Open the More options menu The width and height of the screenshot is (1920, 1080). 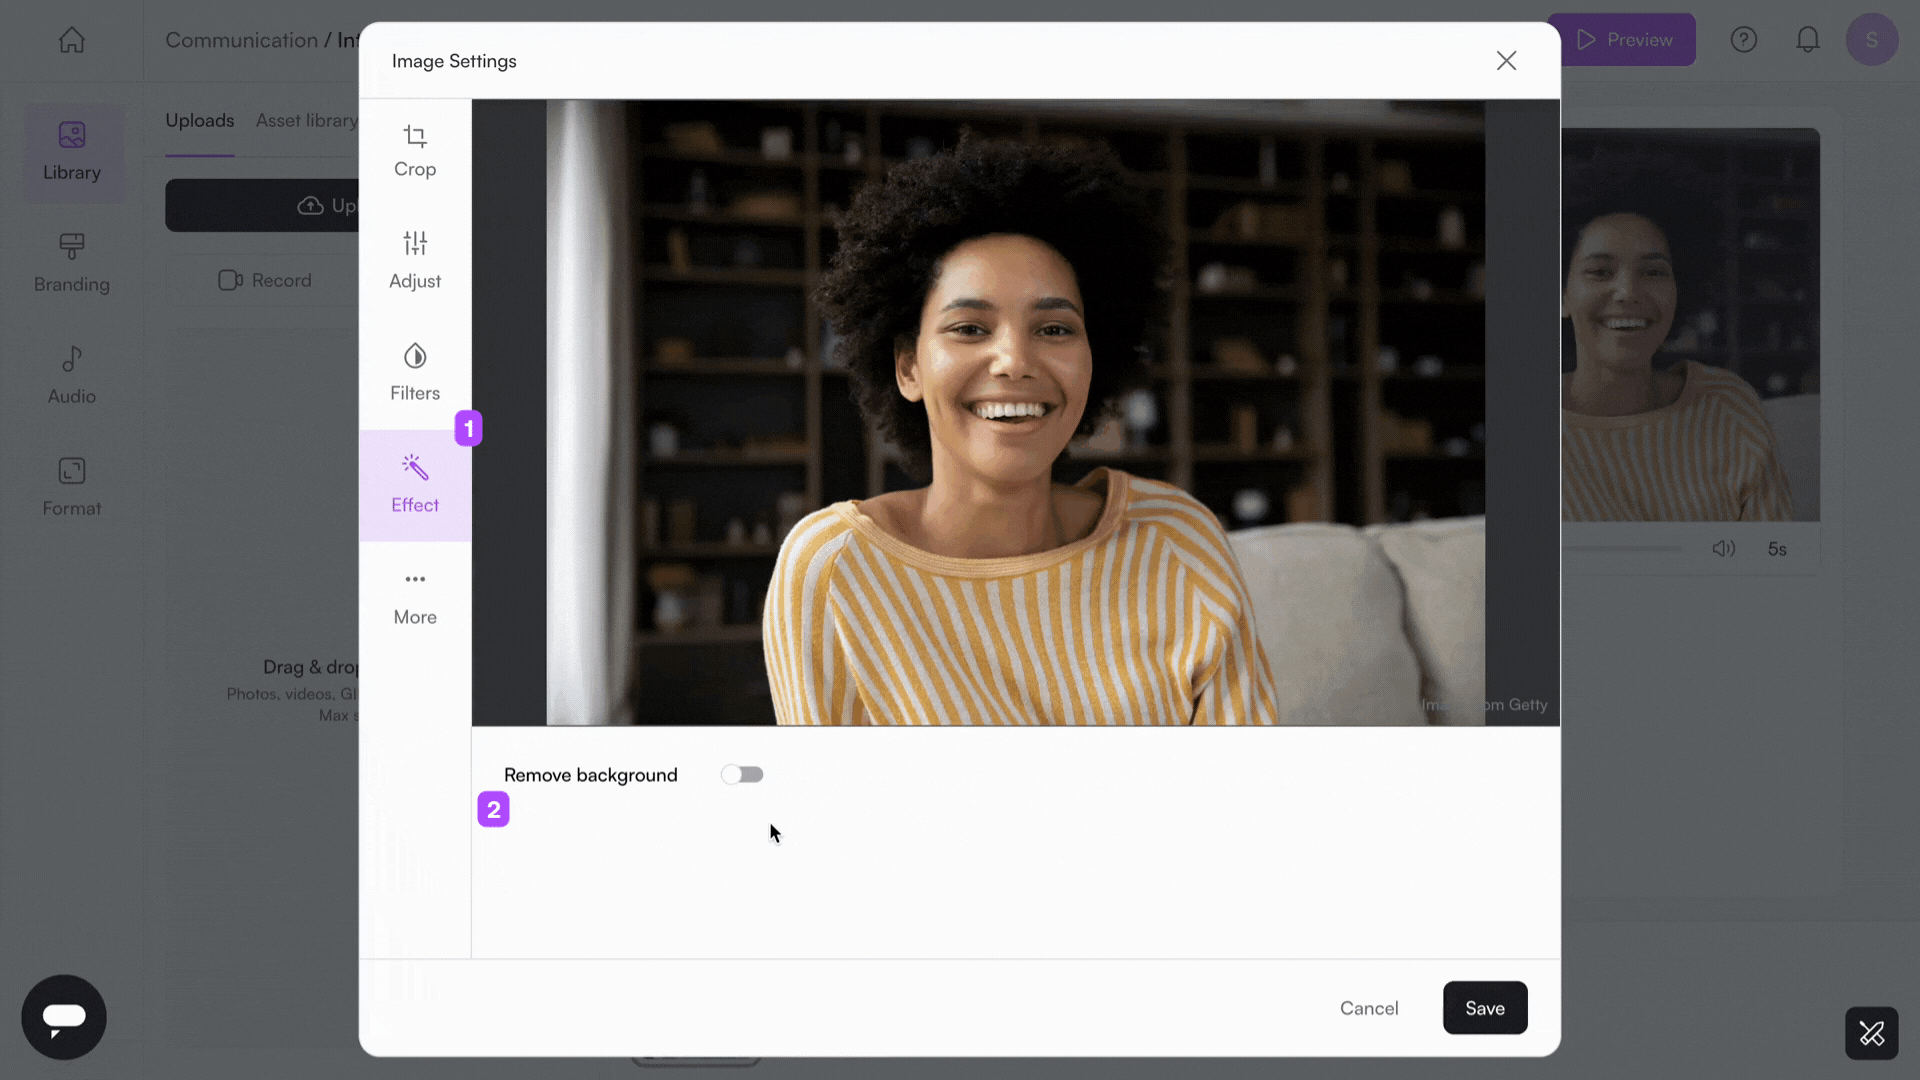point(415,598)
